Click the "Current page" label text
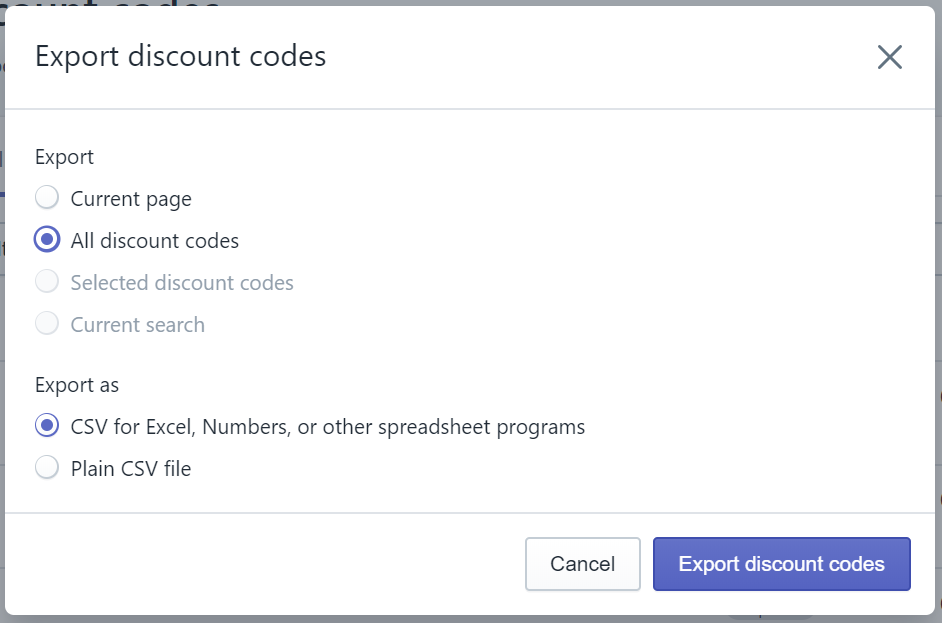 pyautogui.click(x=131, y=199)
